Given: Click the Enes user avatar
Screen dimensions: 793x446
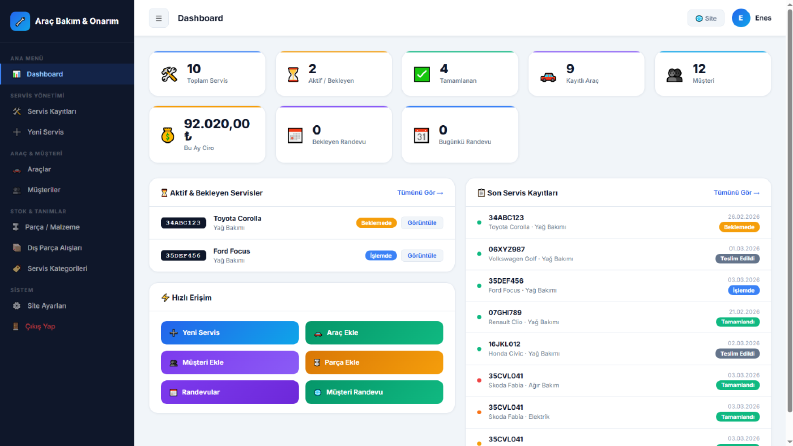Looking at the screenshot, I should pos(740,18).
